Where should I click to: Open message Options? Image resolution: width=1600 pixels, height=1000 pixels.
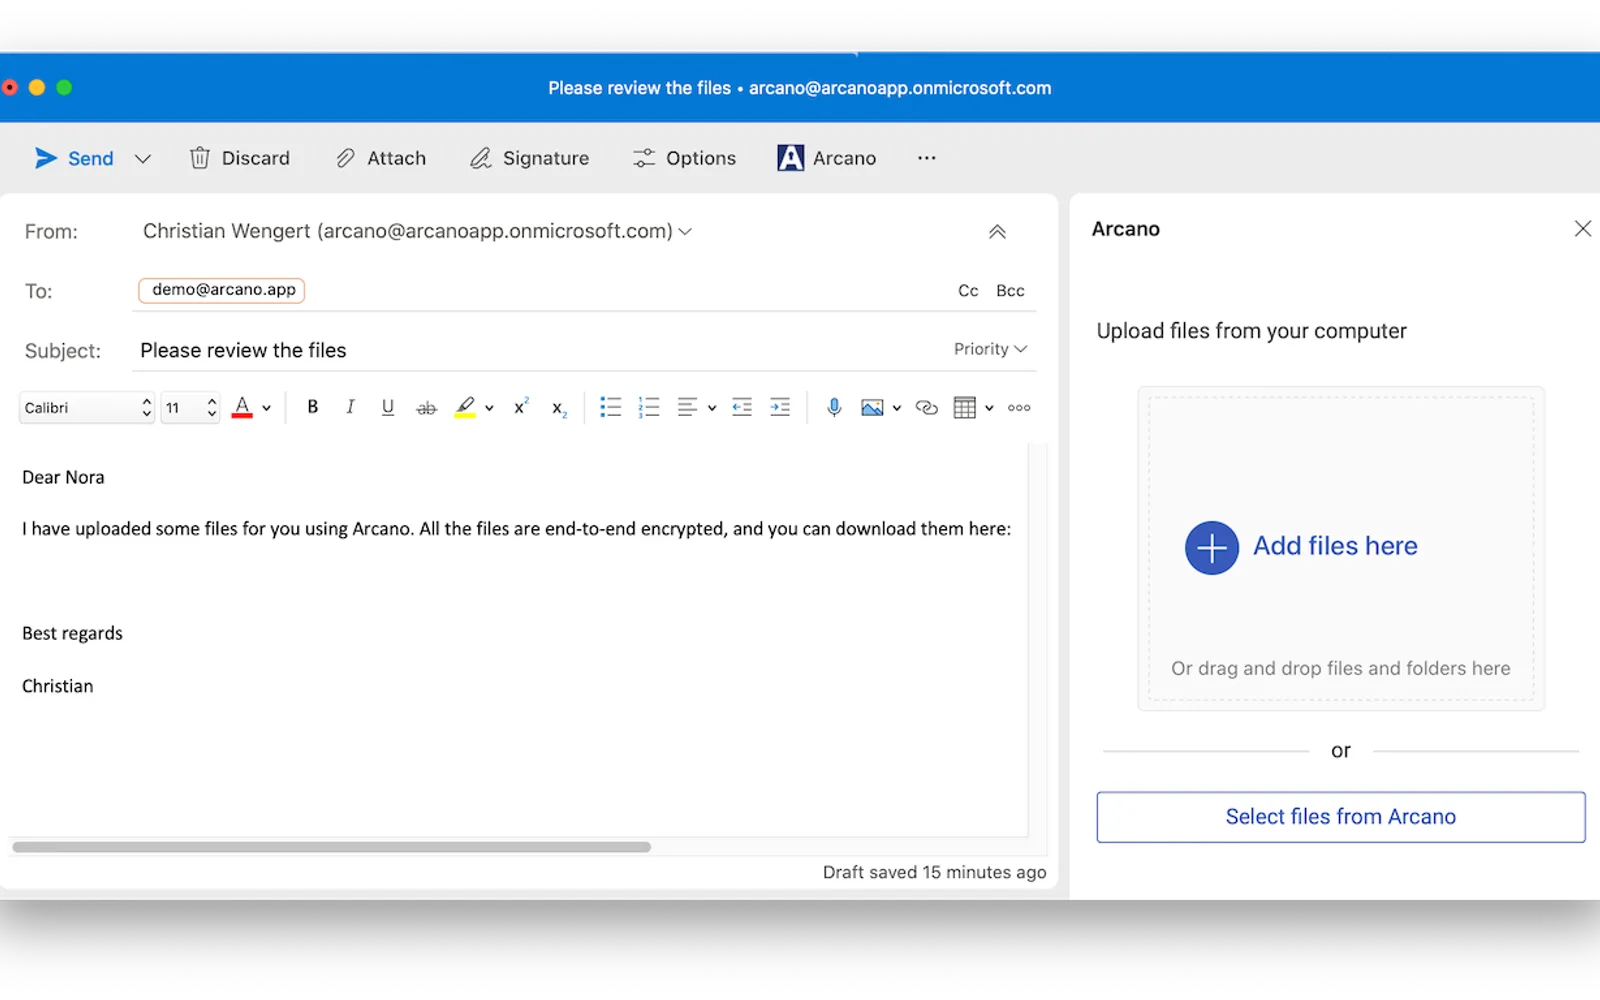click(x=685, y=158)
